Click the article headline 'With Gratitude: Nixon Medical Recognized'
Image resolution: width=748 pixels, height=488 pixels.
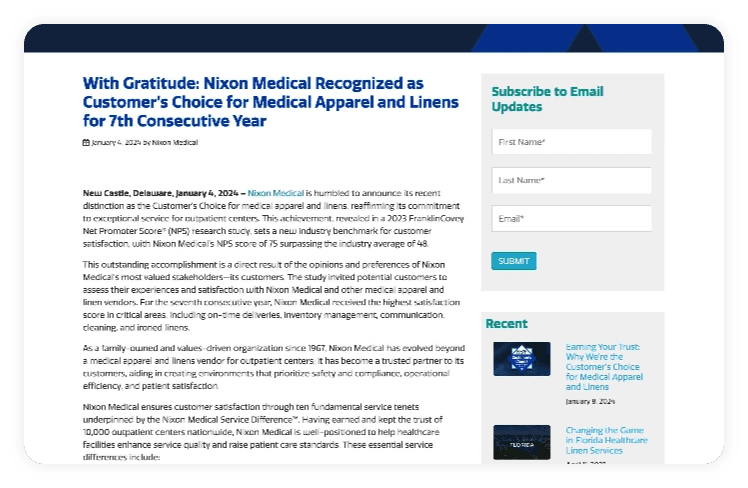tap(270, 102)
